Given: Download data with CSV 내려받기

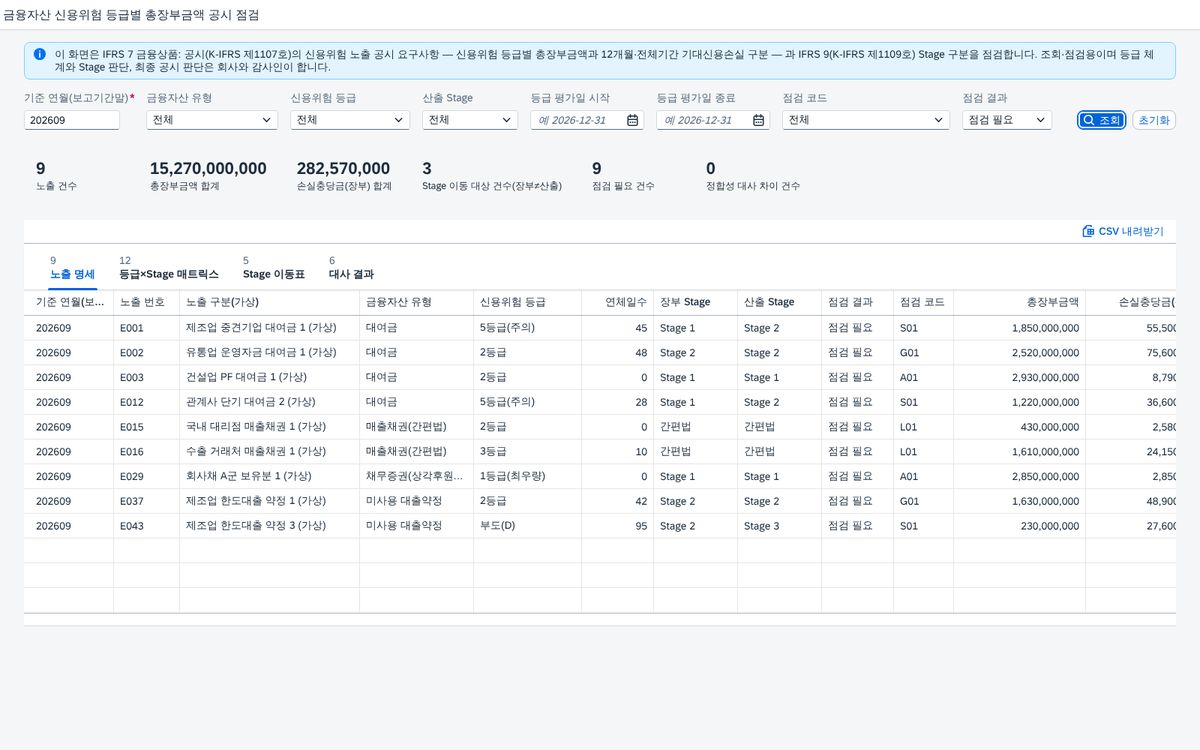Looking at the screenshot, I should pyautogui.click(x=1122, y=231).
